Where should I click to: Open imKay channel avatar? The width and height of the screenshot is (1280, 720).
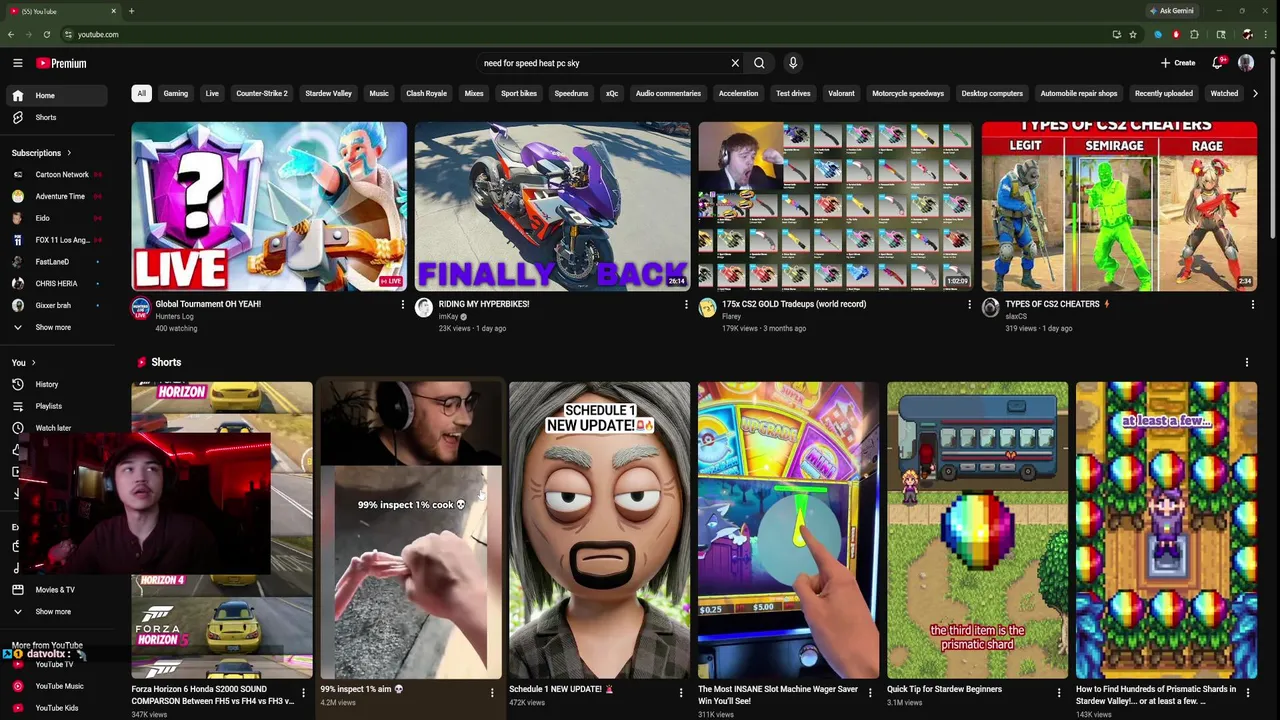click(424, 308)
